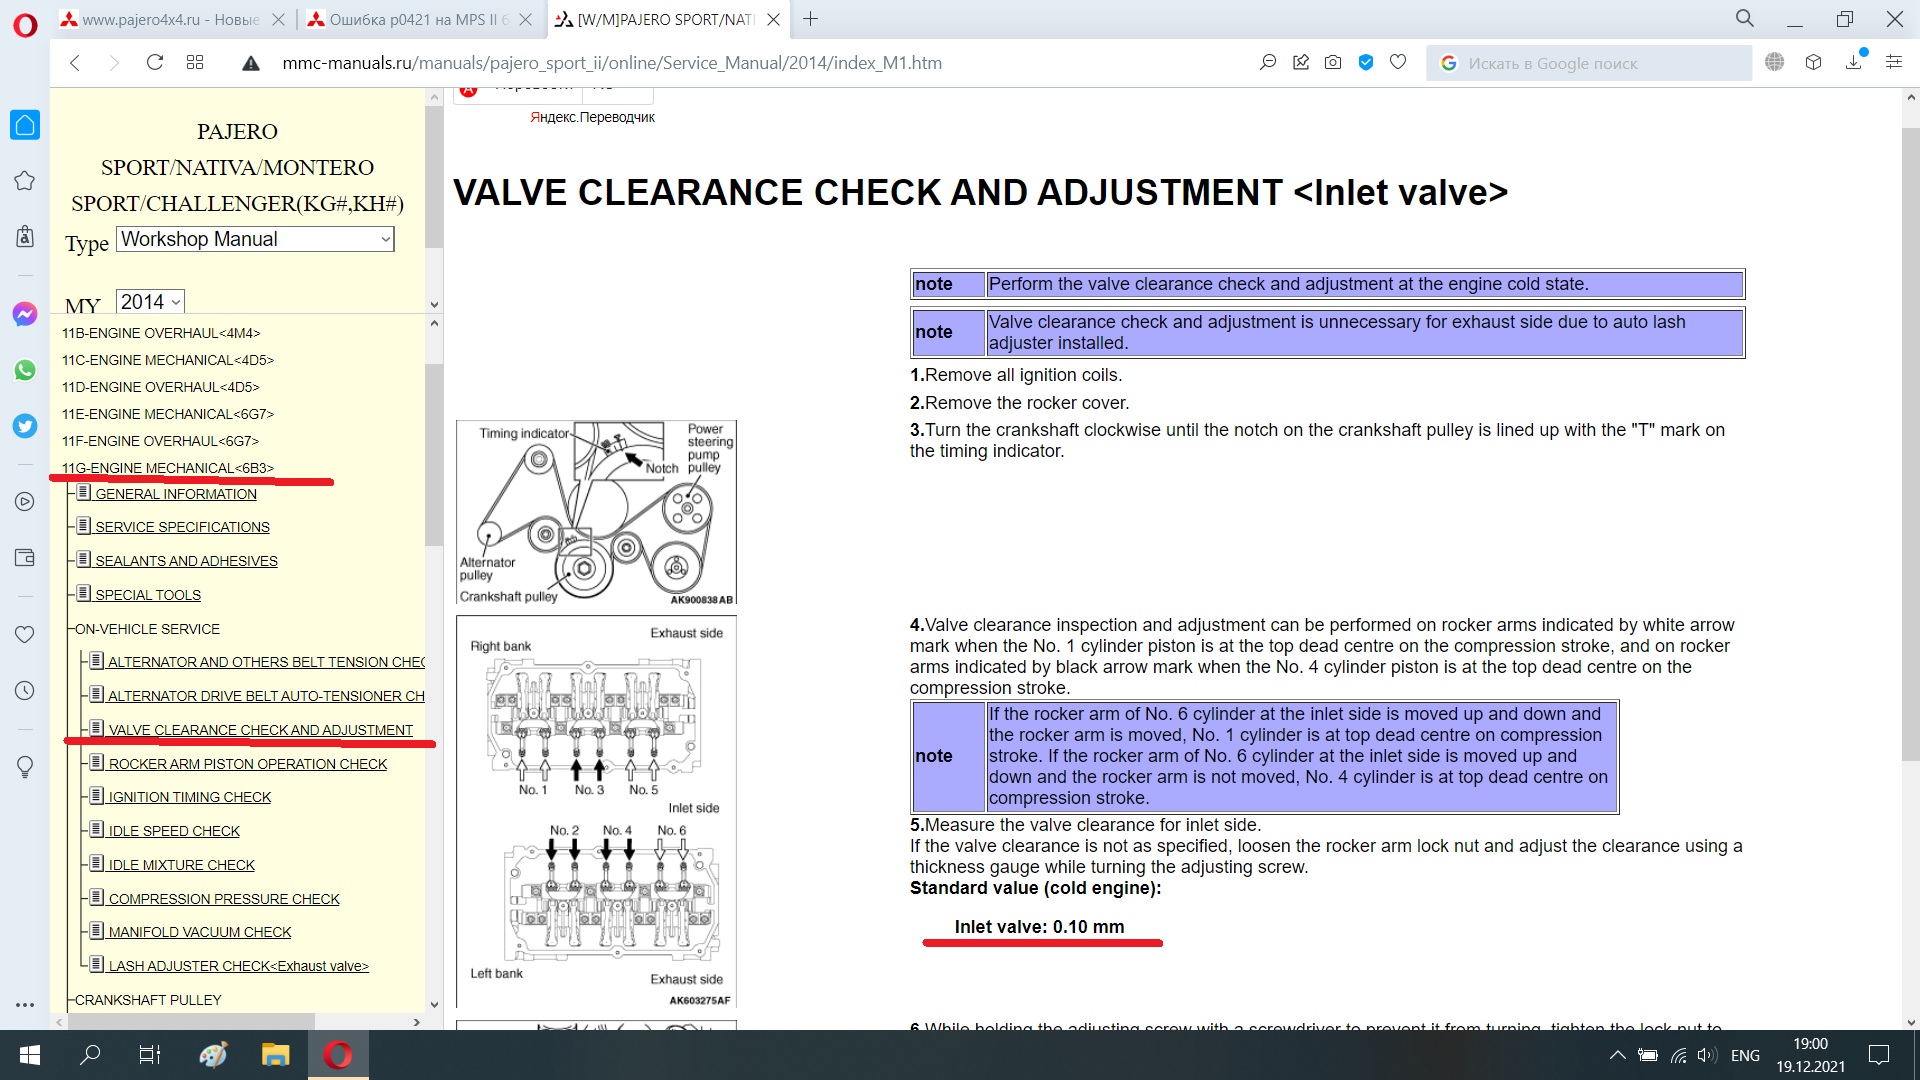
Task: Expand 11E-ENGINE MECHANICAL<6G7> tree section
Action: 167,414
